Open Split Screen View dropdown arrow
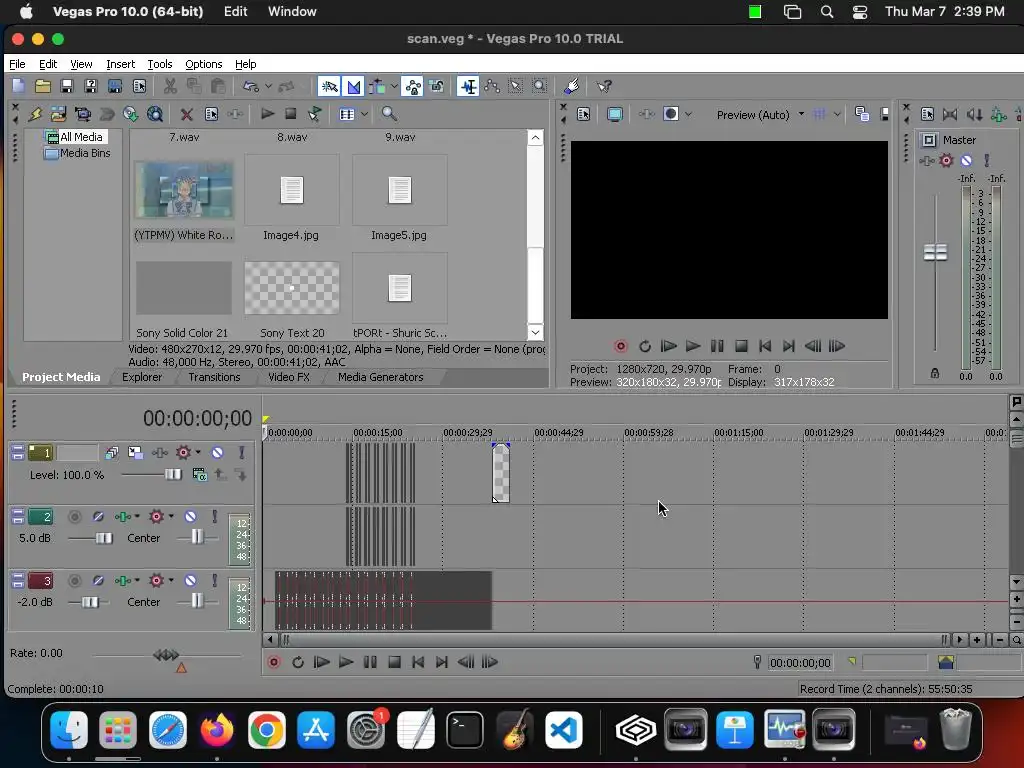Screen dimensions: 1024x768 coord(688,114)
